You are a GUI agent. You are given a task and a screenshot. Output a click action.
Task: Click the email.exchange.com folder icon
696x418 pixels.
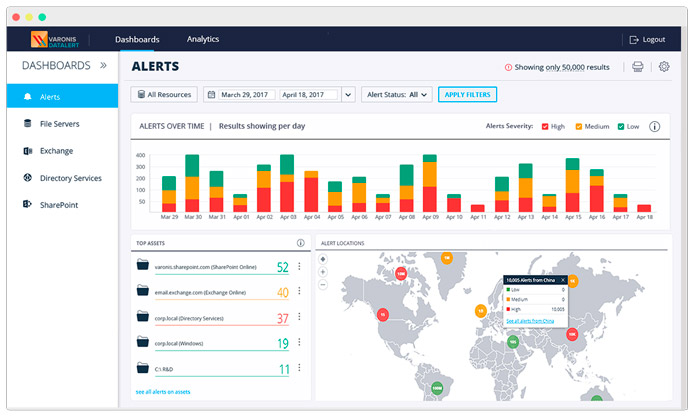[142, 290]
